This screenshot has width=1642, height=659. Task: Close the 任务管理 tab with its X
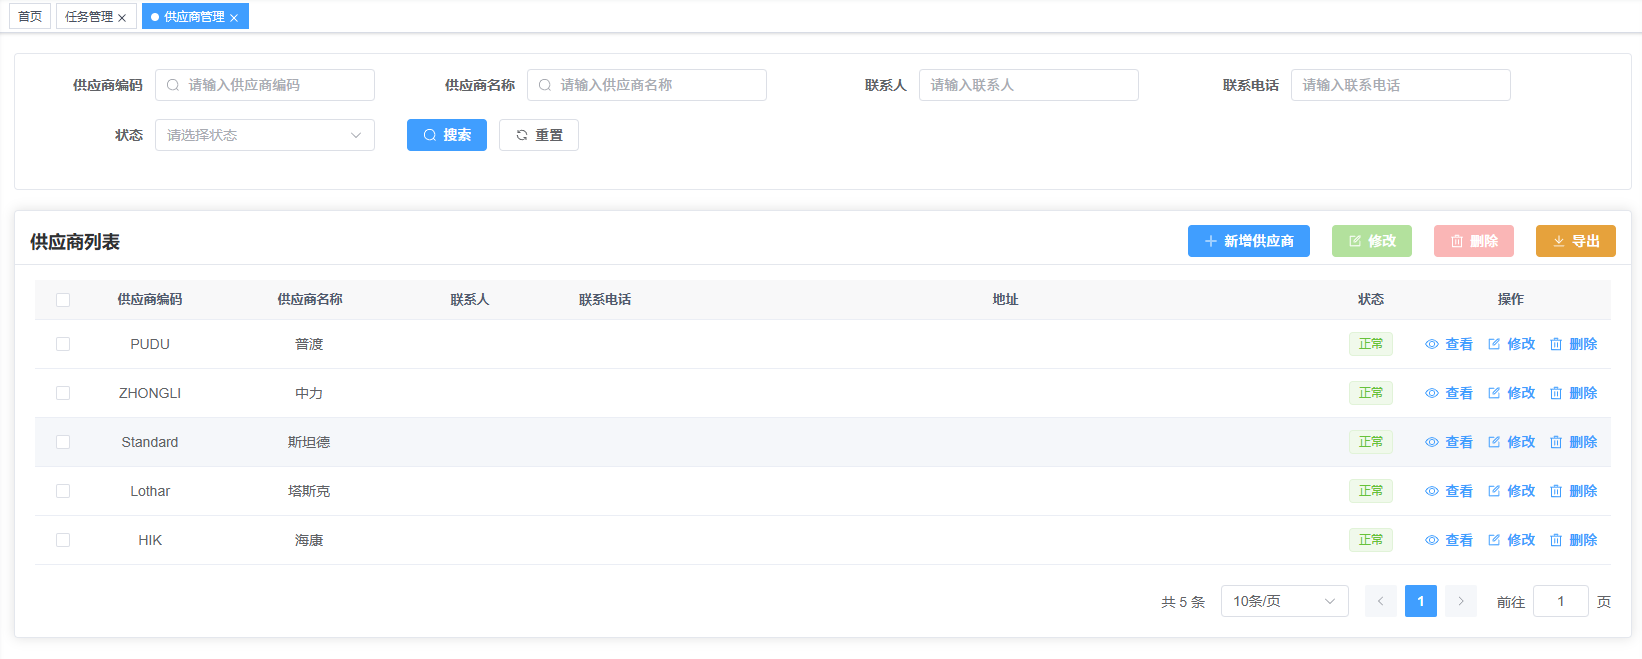coord(122,18)
